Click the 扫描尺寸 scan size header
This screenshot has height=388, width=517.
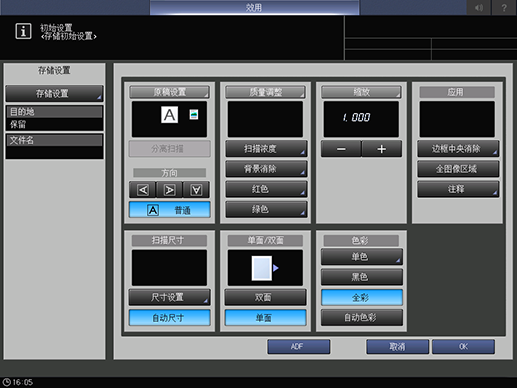(169, 240)
